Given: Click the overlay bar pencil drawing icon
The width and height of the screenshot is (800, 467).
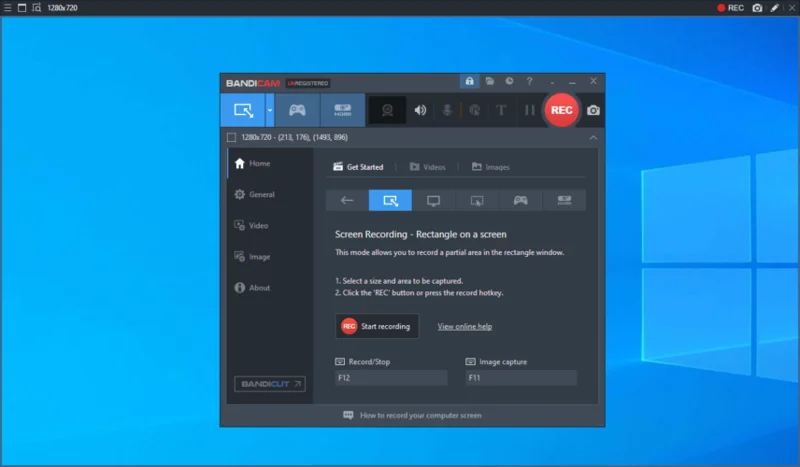Looking at the screenshot, I should tap(775, 8).
